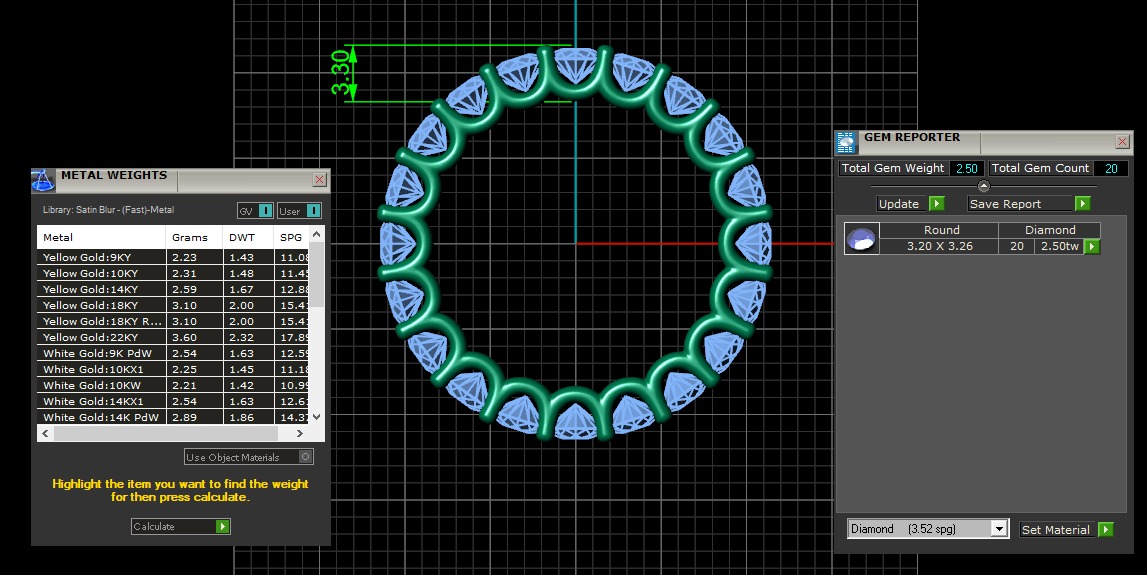Select the Yellow Gold:10KY row
Viewport: 1147px width, 575px height.
pos(173,274)
